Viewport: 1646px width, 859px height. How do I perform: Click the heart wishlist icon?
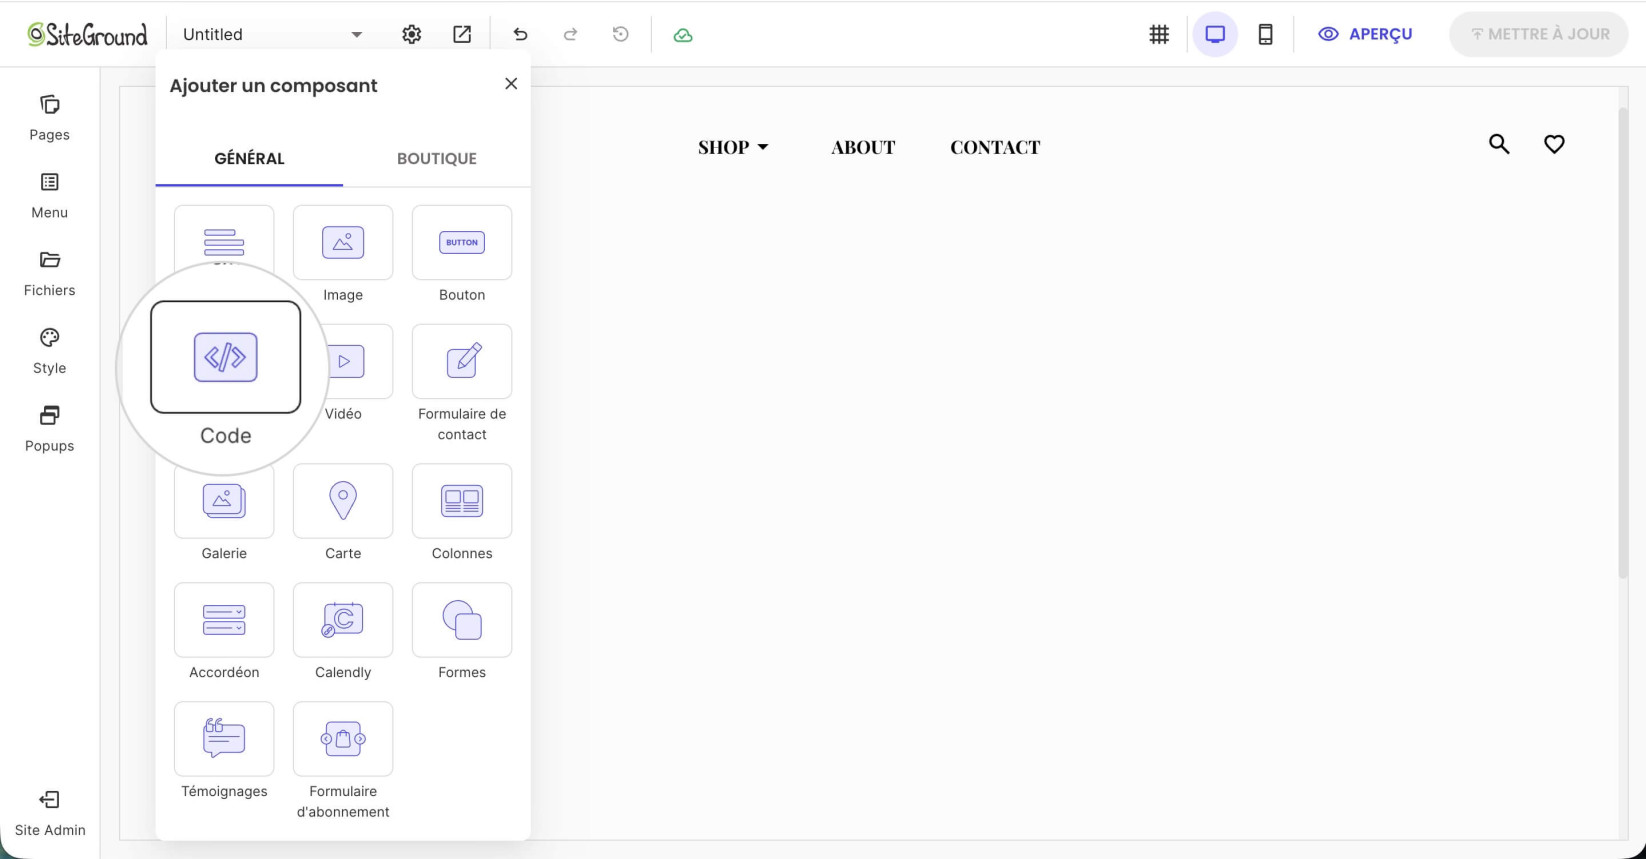[x=1554, y=144]
